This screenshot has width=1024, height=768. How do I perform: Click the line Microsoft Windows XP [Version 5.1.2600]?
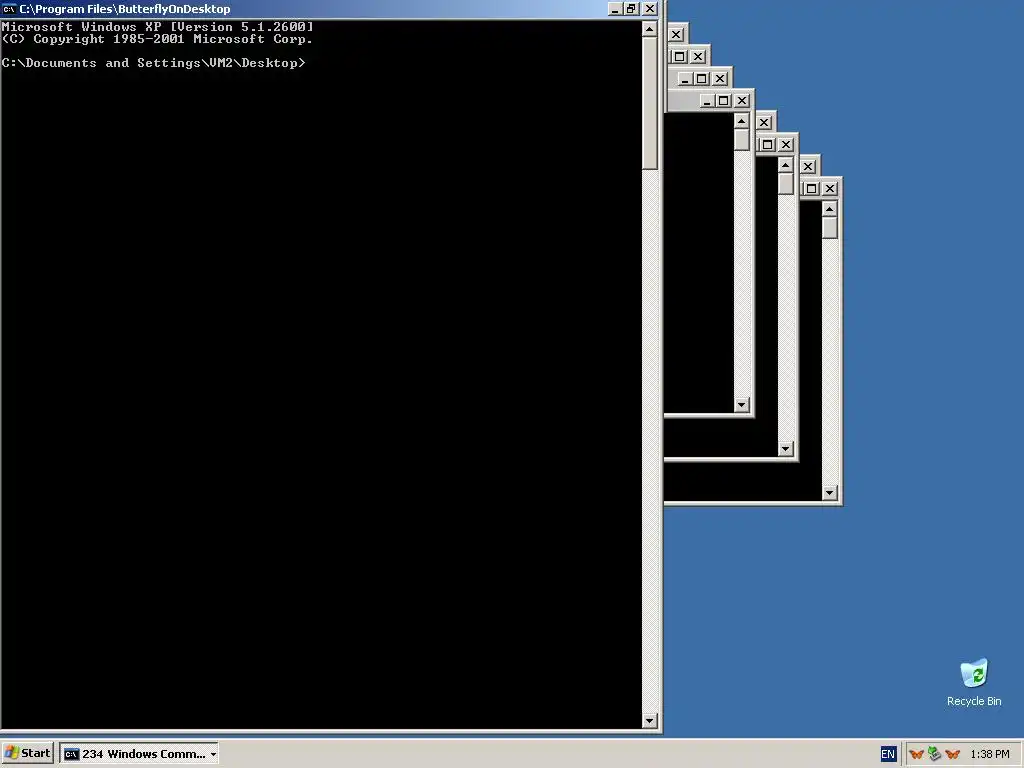tap(157, 27)
